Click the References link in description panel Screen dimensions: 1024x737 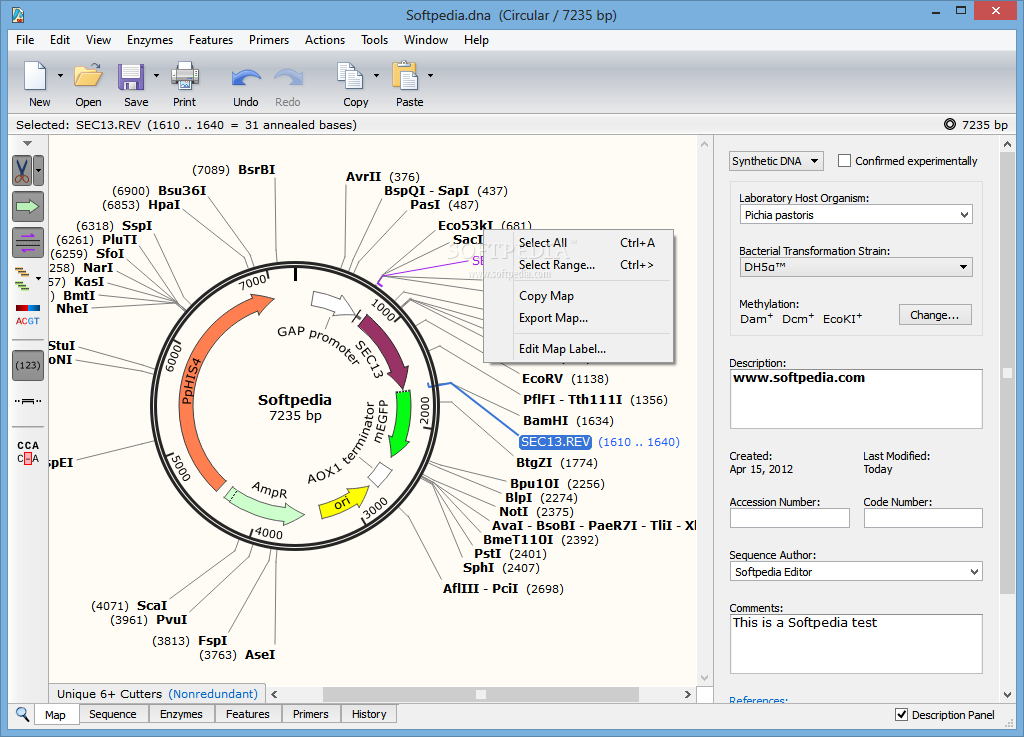[x=758, y=700]
